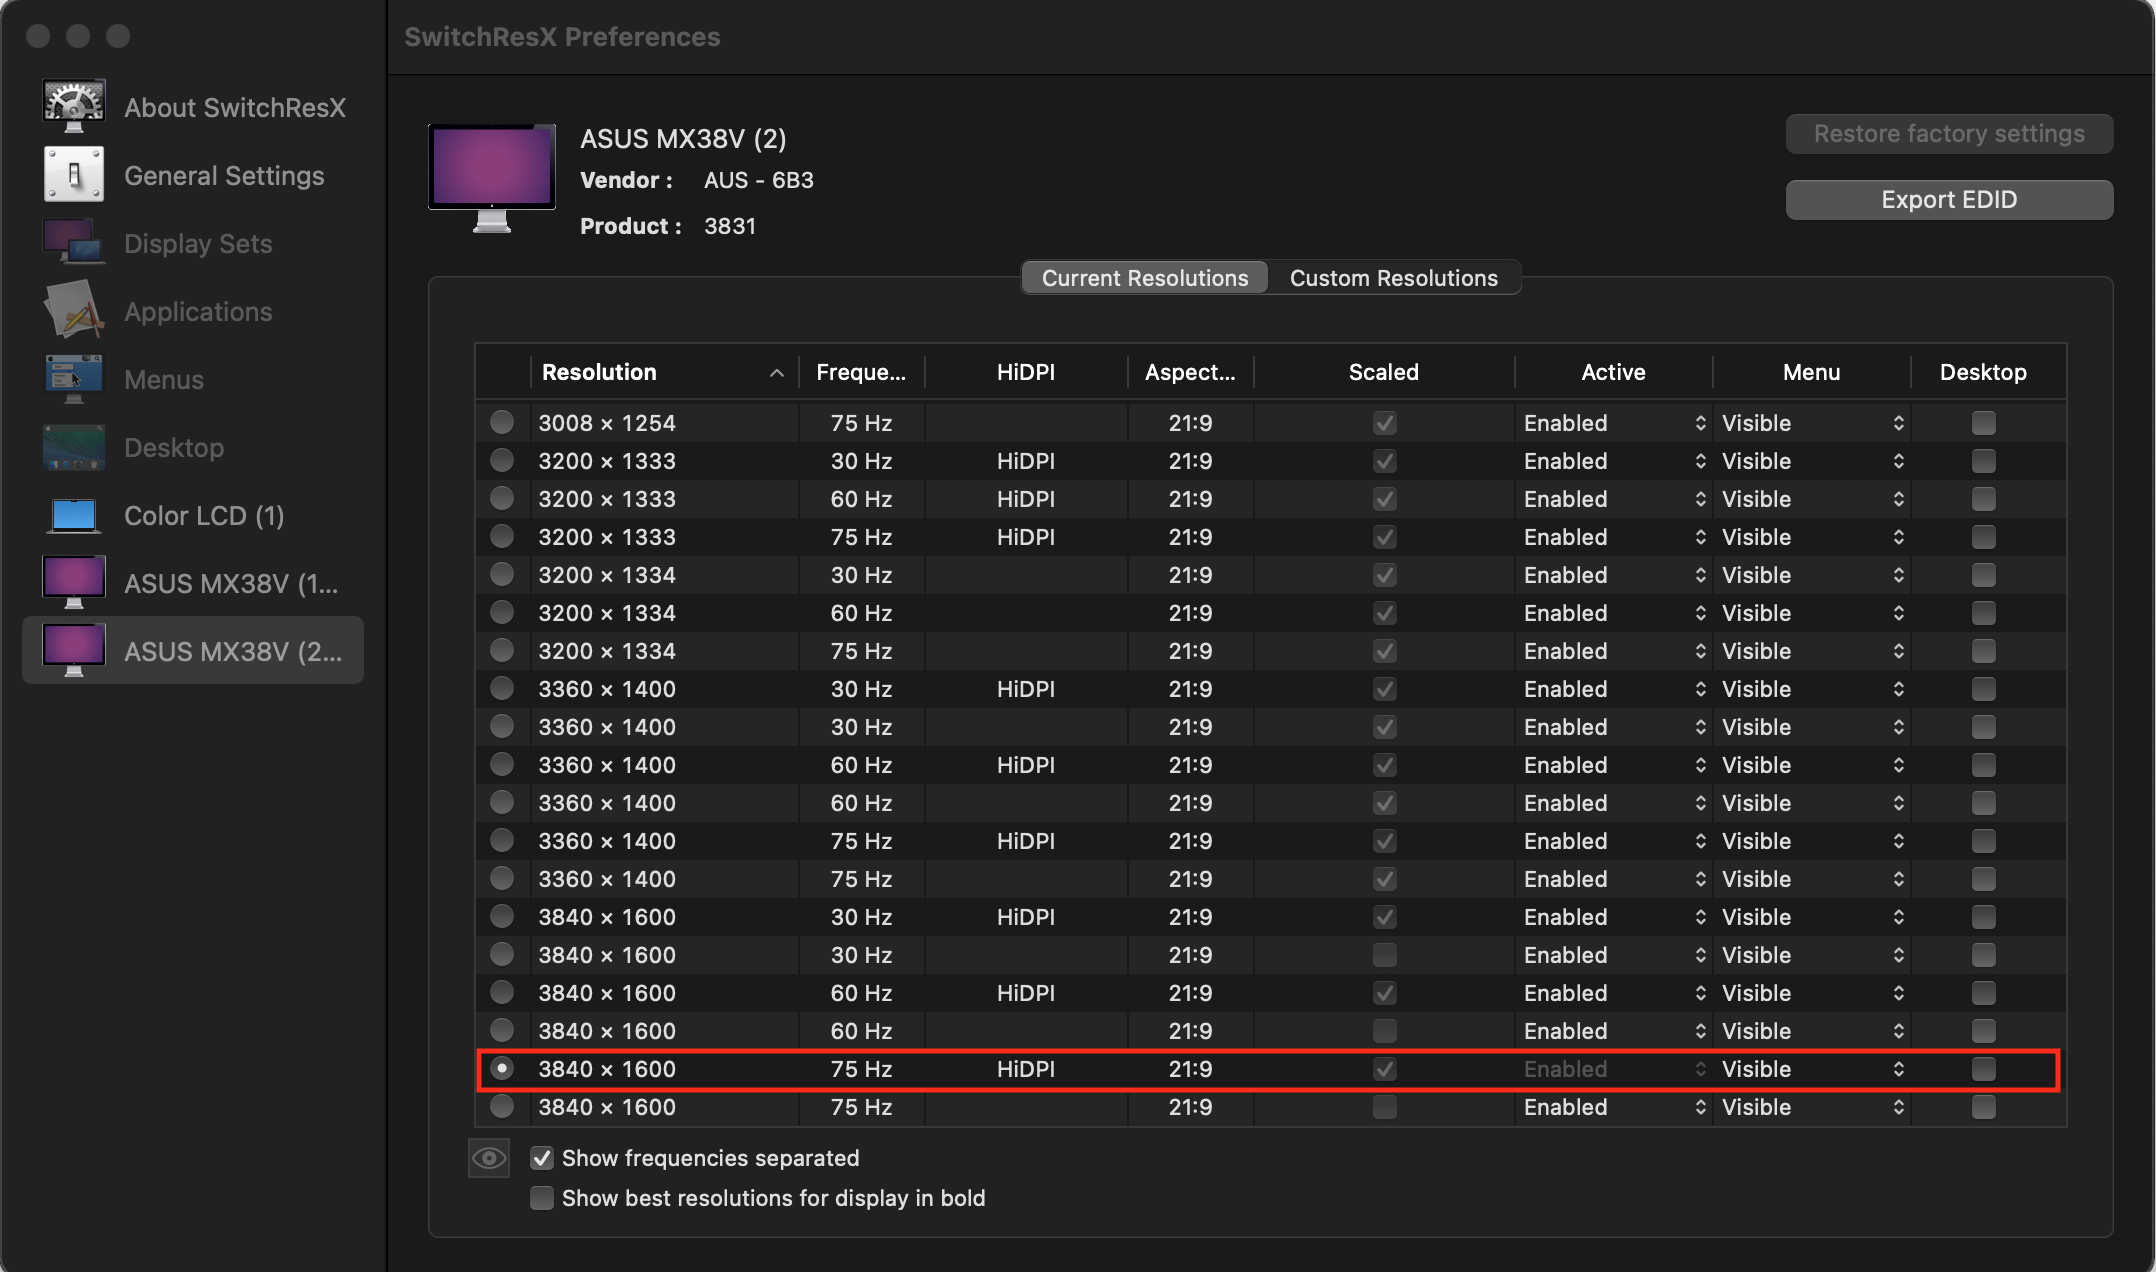Enable Show best resolutions in bold
This screenshot has width=2156, height=1272.
(542, 1198)
